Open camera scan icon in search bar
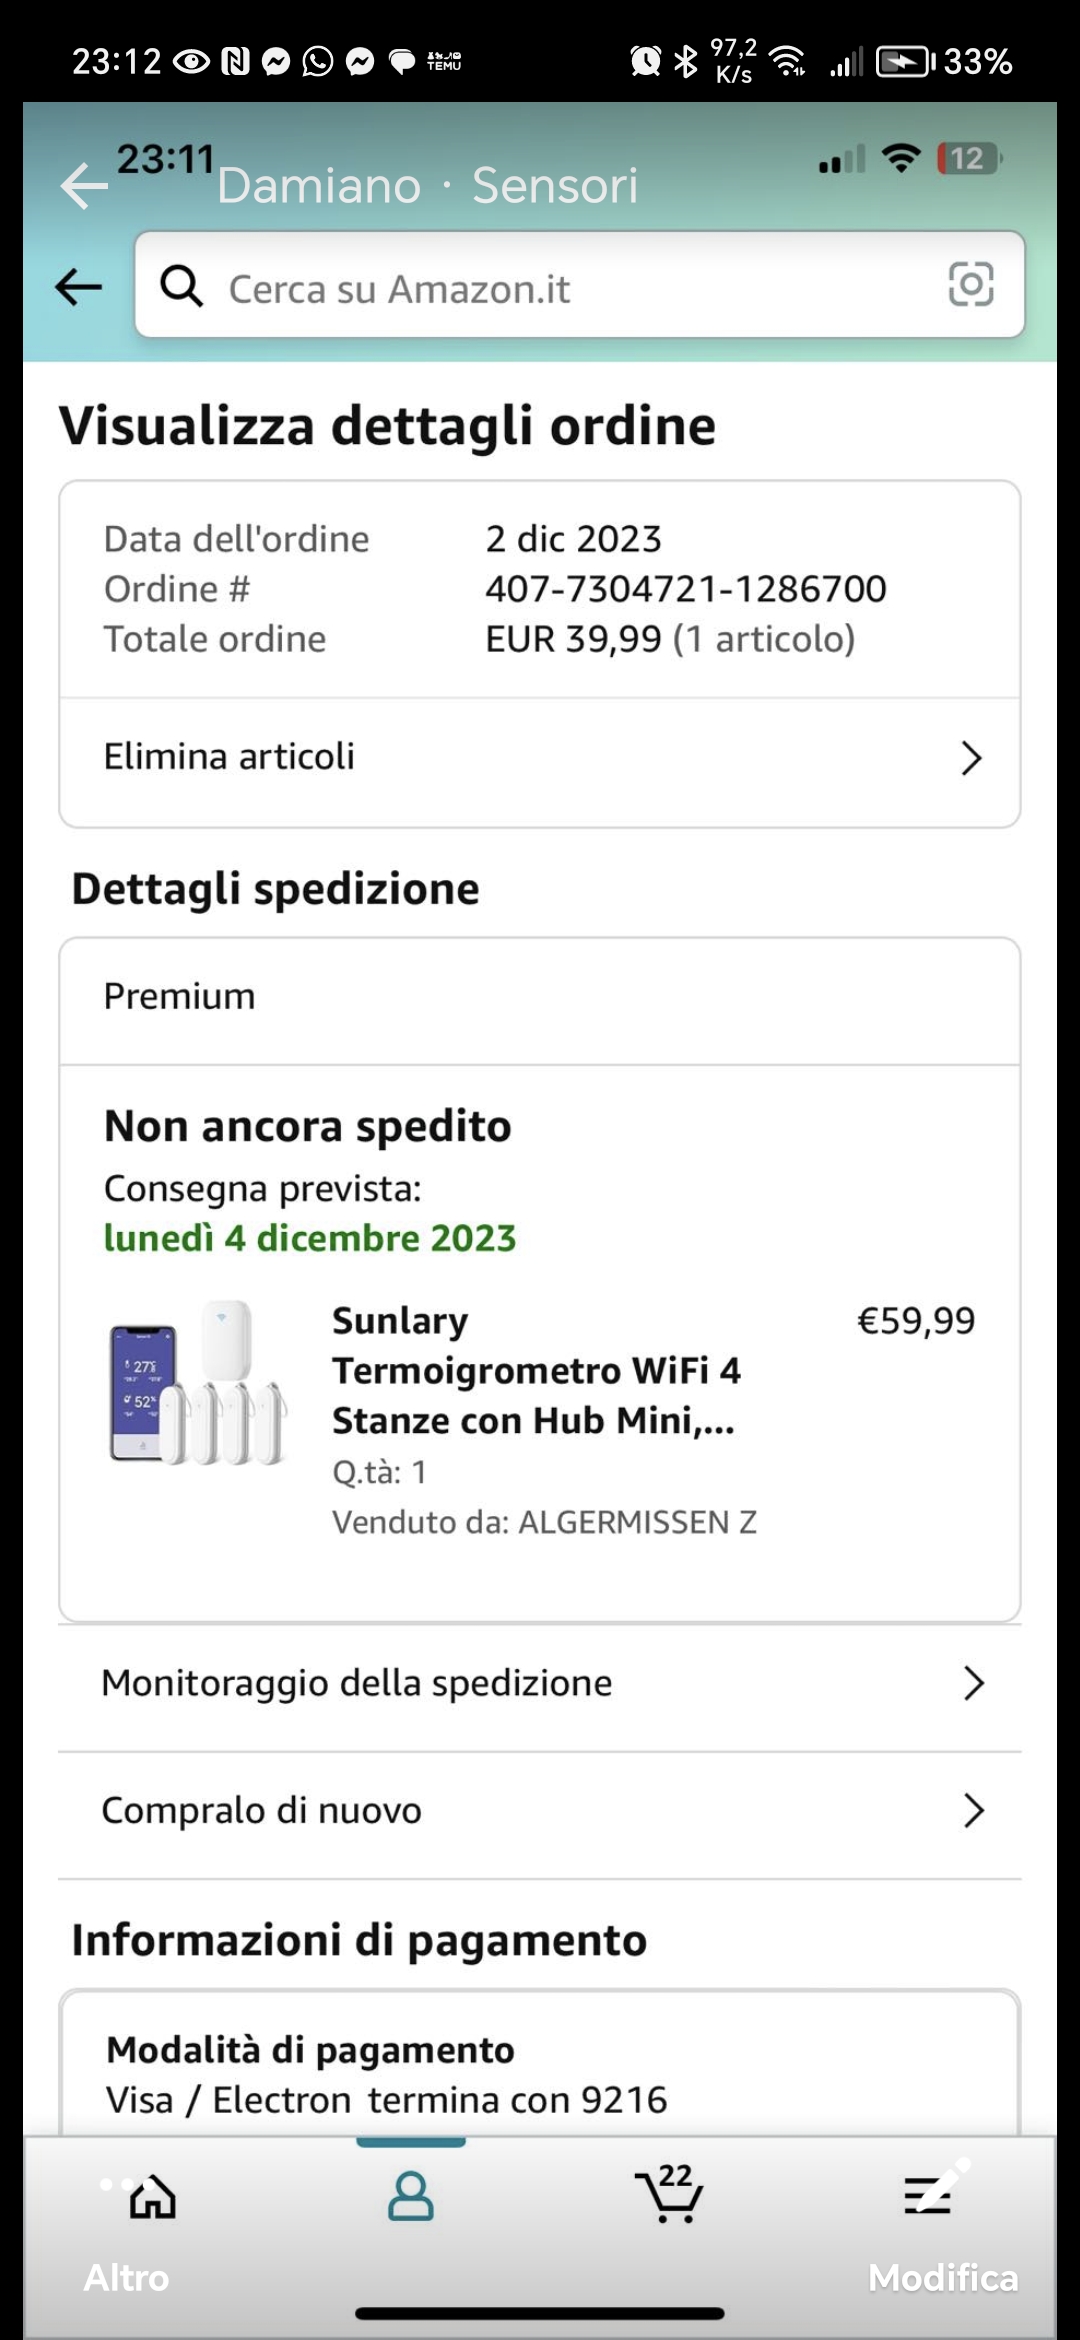The width and height of the screenshot is (1080, 2340). pyautogui.click(x=970, y=285)
